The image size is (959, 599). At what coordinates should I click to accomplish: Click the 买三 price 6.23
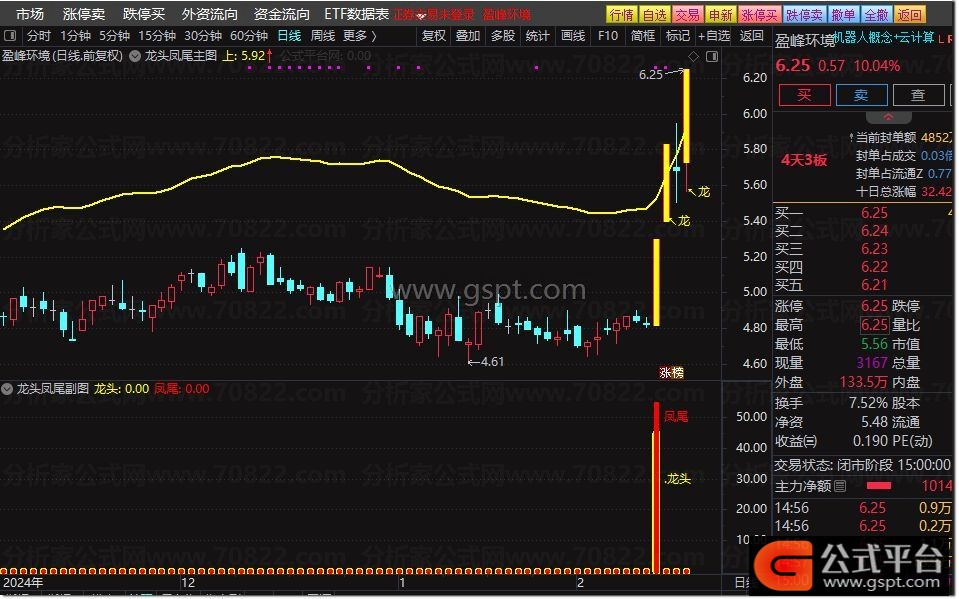[874, 248]
